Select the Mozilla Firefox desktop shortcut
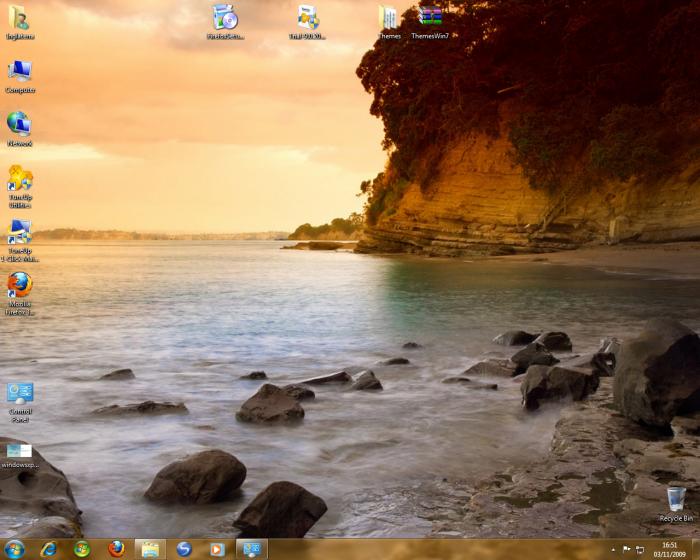 point(19,286)
